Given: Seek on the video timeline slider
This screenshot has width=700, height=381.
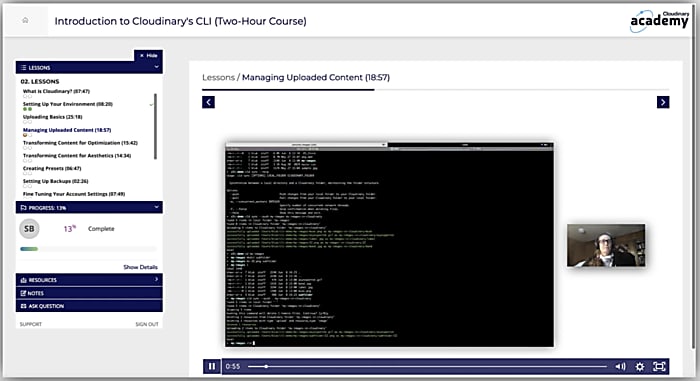Looking at the screenshot, I should click(x=427, y=366).
